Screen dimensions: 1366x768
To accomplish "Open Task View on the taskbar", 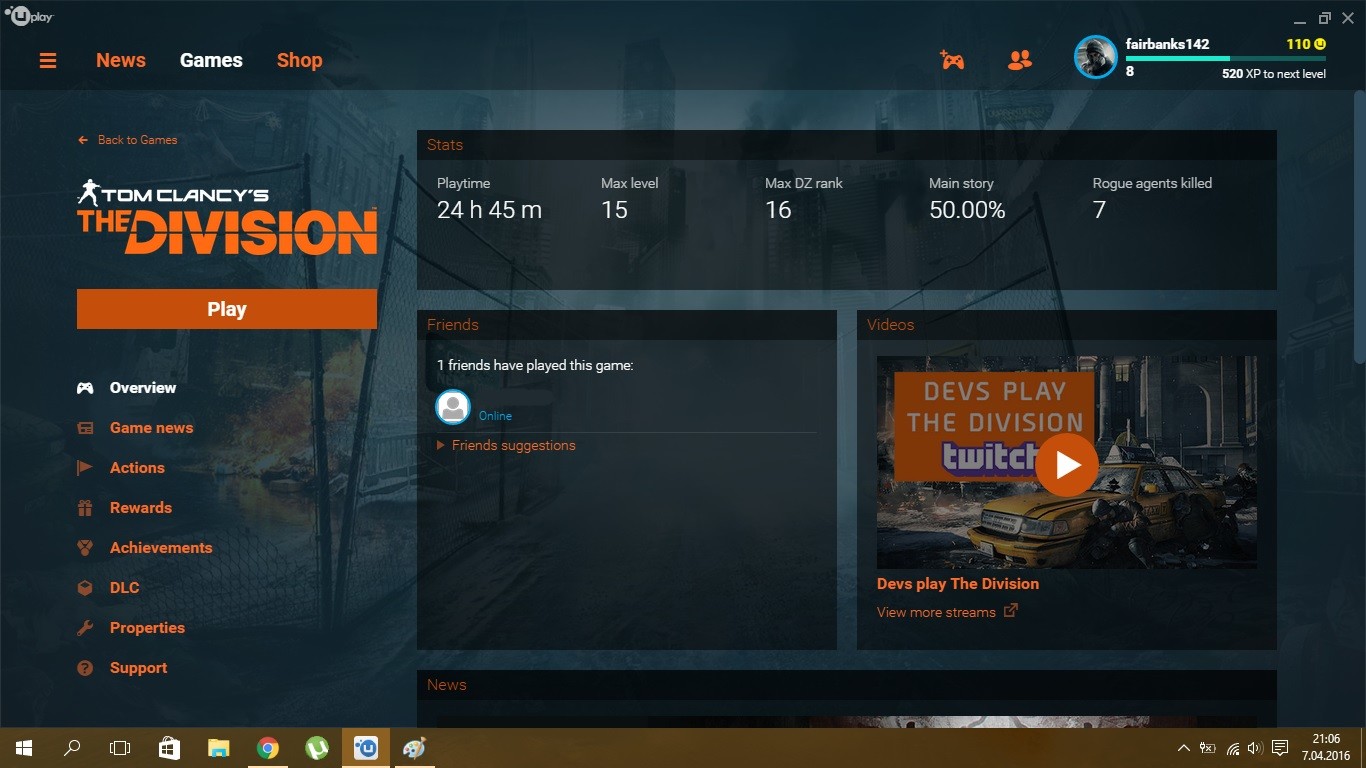I will coord(120,748).
